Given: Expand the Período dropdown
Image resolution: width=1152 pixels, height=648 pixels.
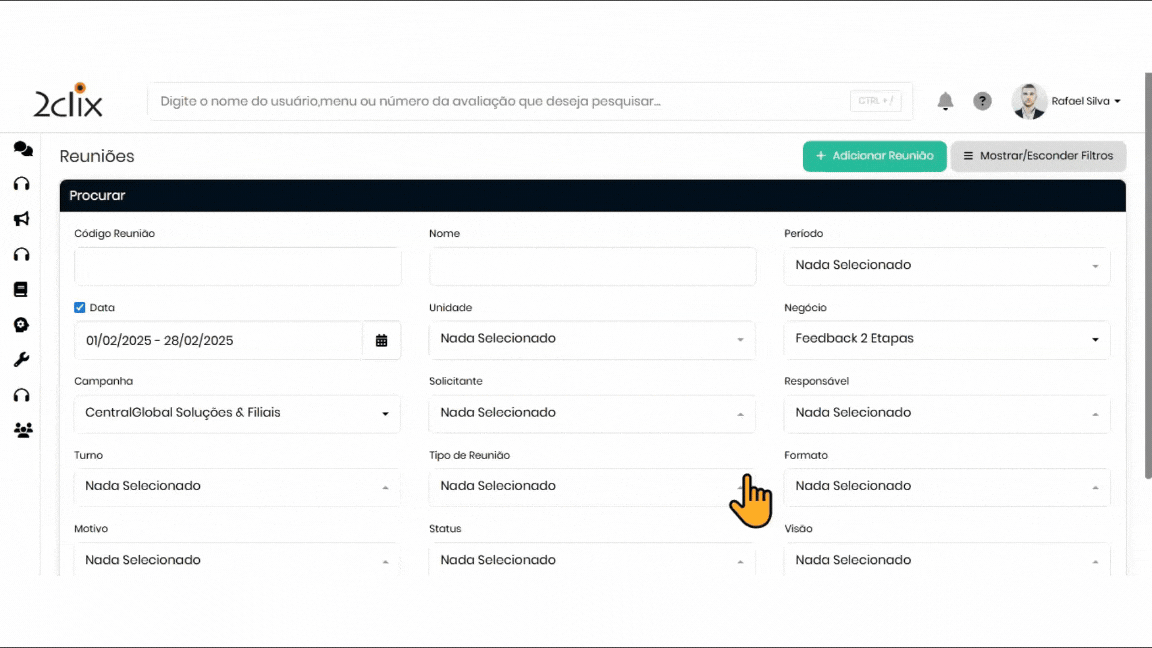Looking at the screenshot, I should (x=946, y=266).
